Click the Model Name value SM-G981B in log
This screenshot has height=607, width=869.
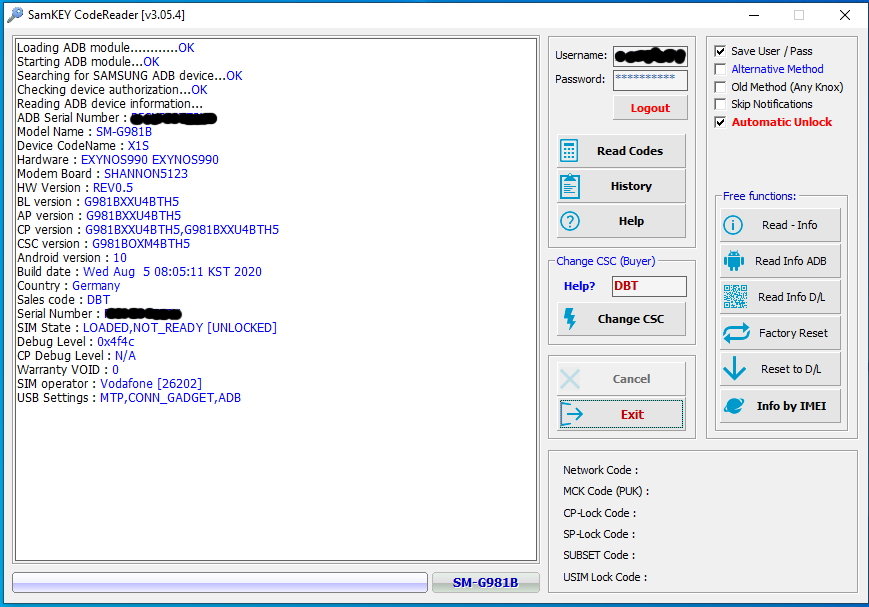pyautogui.click(x=124, y=132)
